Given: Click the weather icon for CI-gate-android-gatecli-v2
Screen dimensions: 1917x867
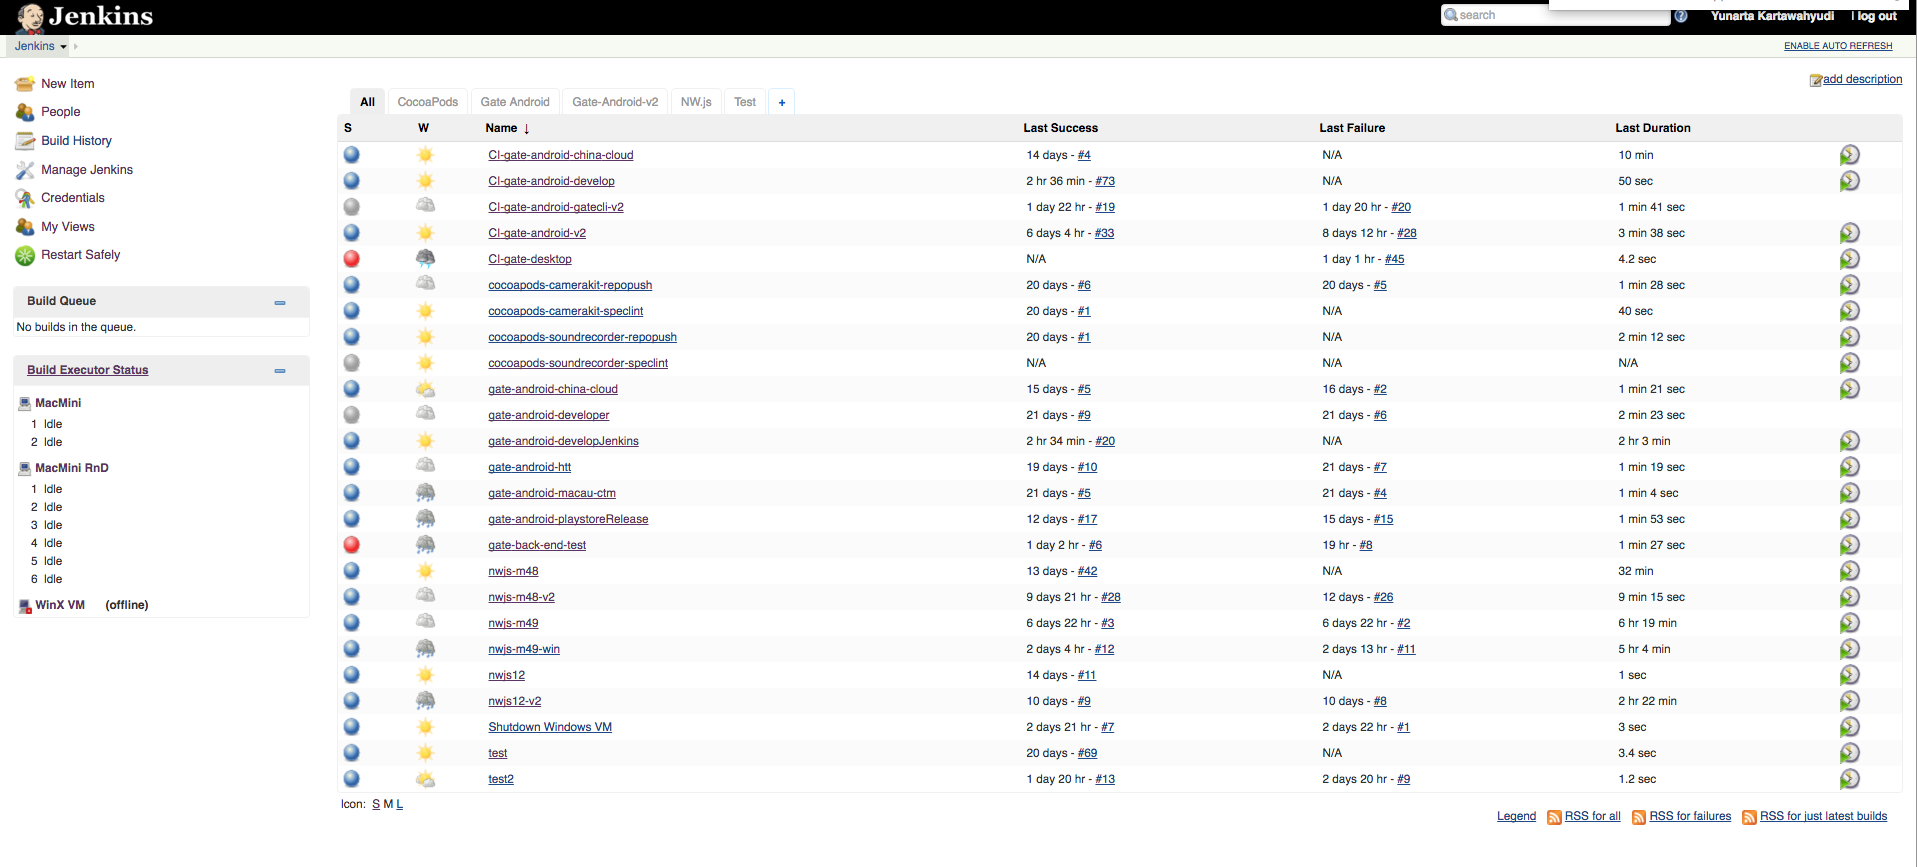Looking at the screenshot, I should (x=425, y=206).
